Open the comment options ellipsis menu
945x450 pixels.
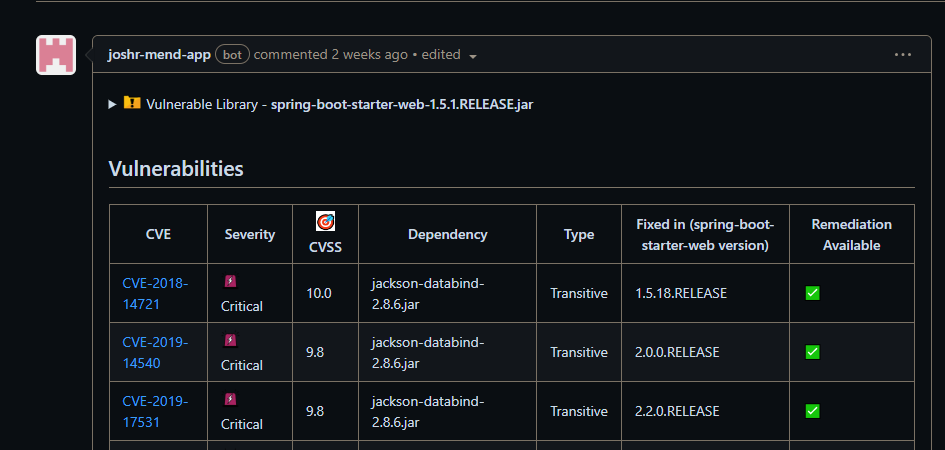(x=903, y=55)
